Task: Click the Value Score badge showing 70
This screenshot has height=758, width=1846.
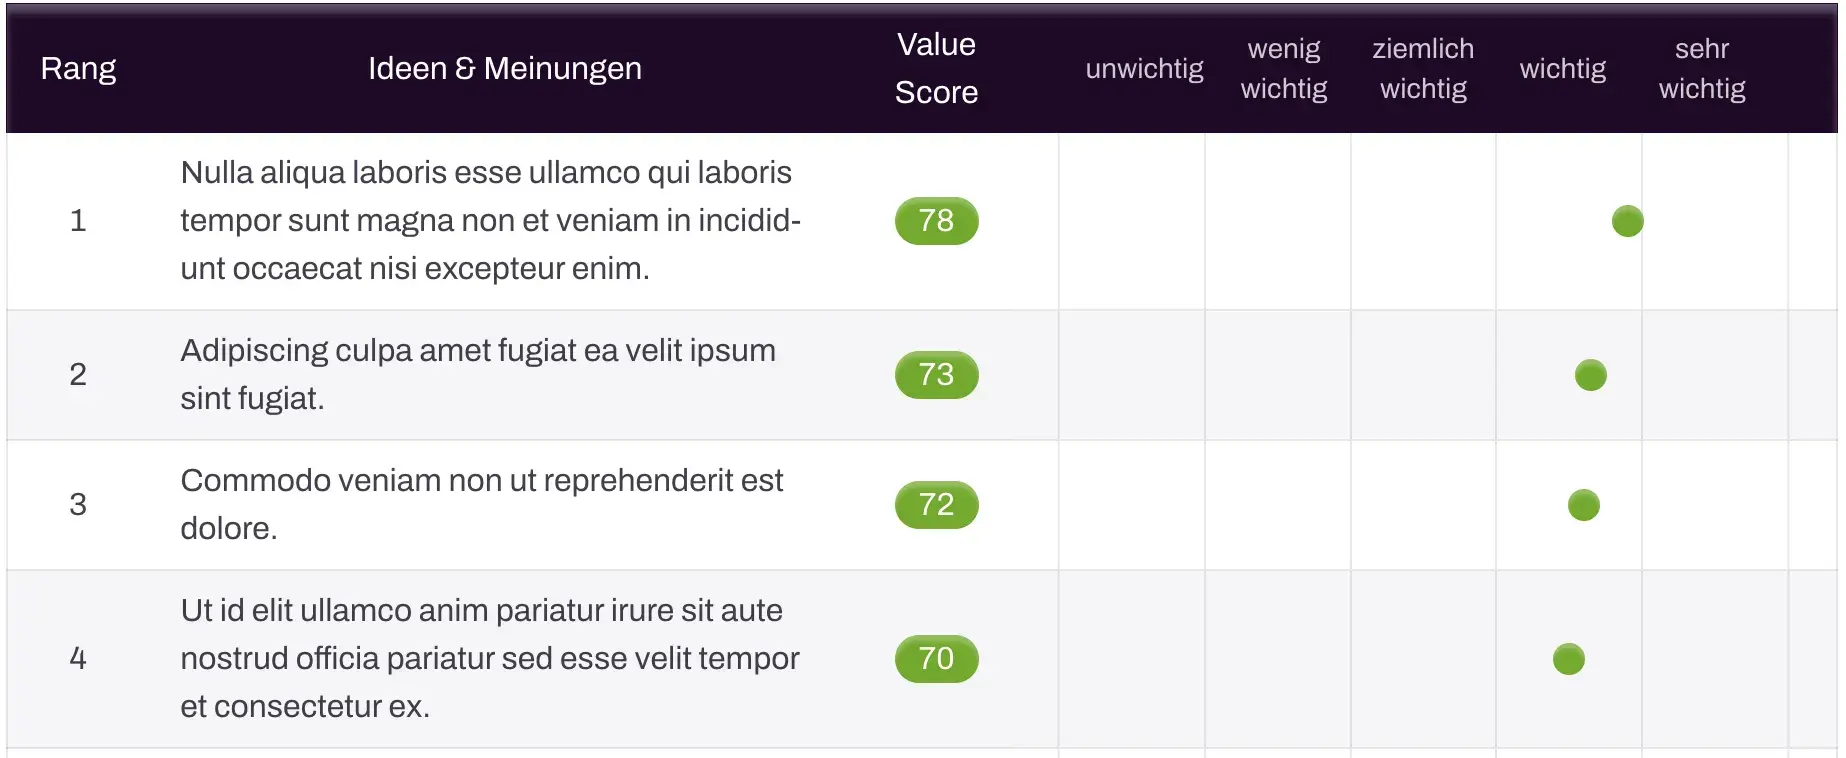Action: pos(936,659)
